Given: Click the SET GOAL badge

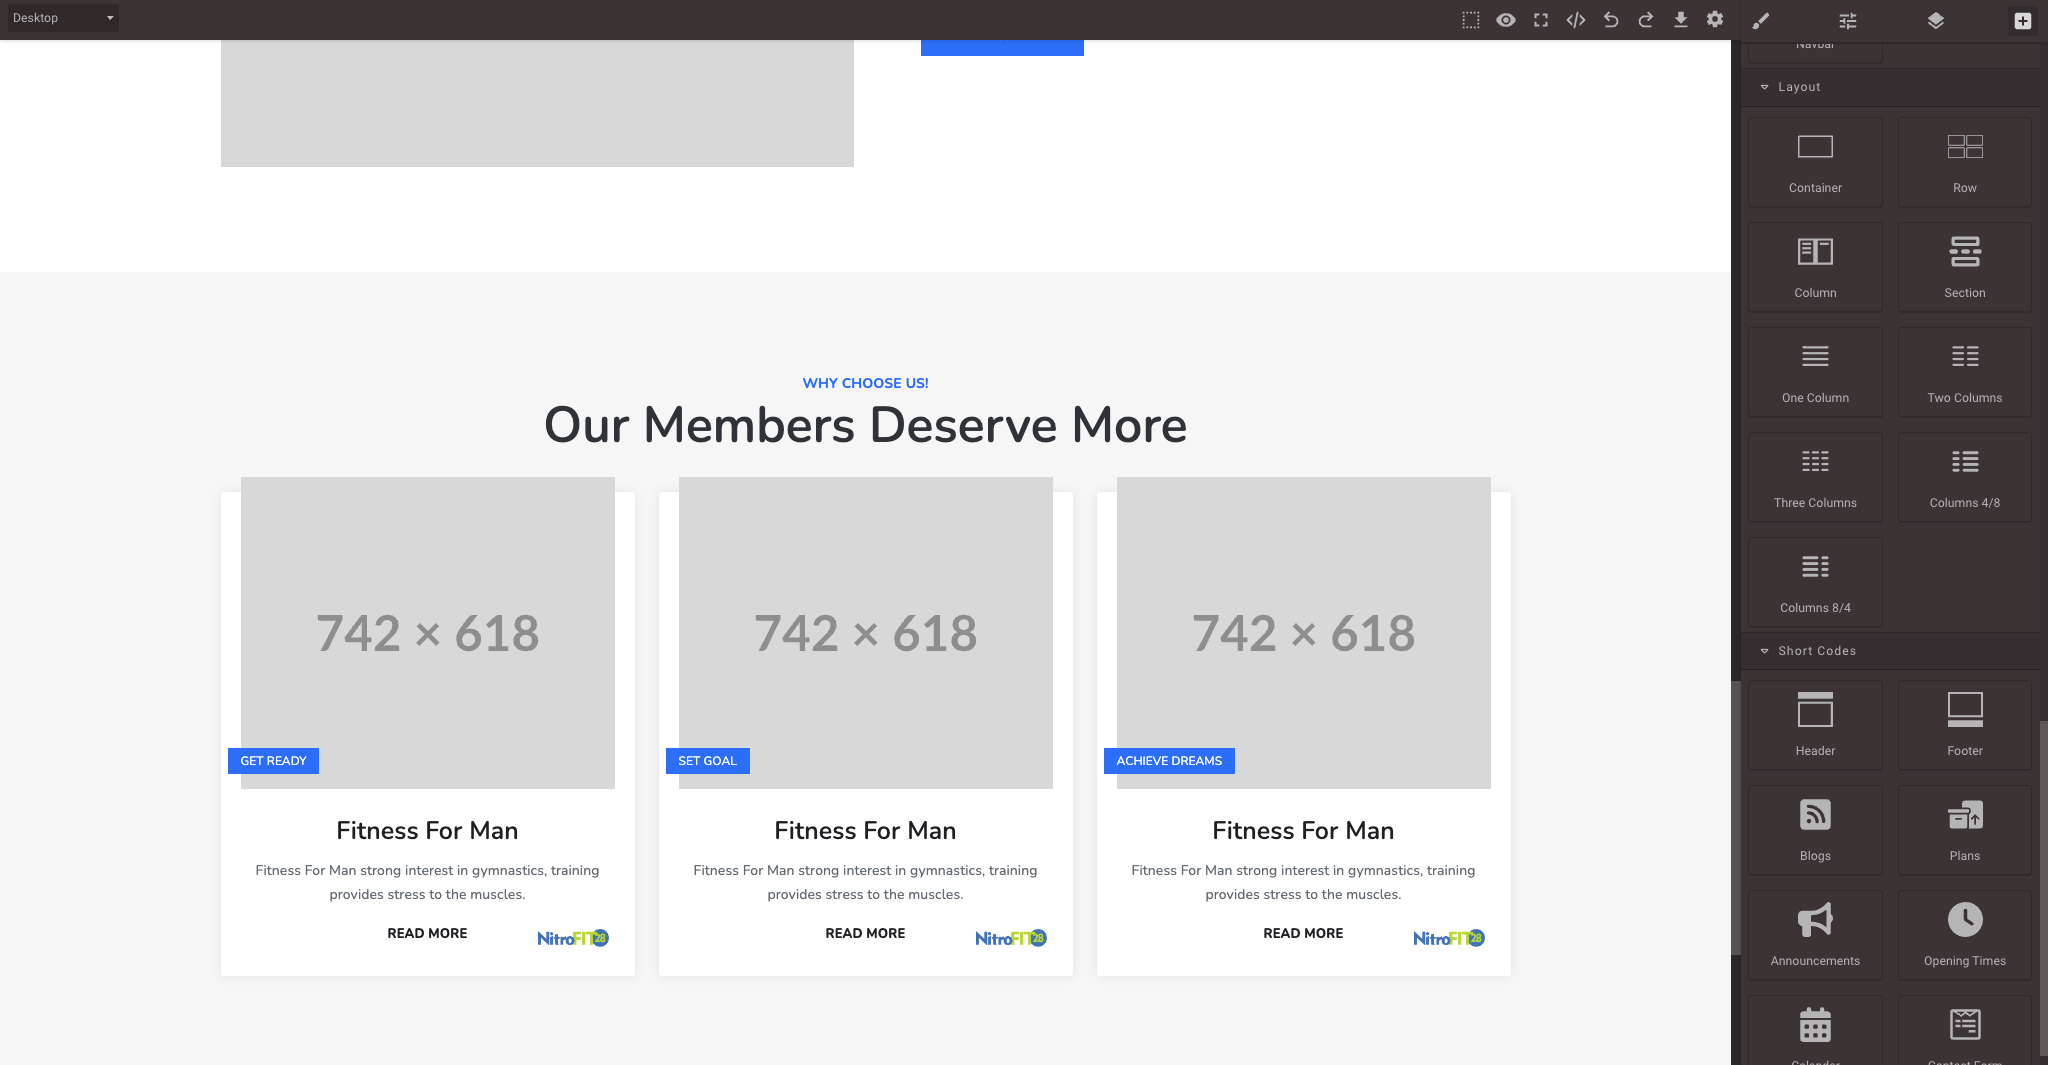Looking at the screenshot, I should (x=707, y=761).
